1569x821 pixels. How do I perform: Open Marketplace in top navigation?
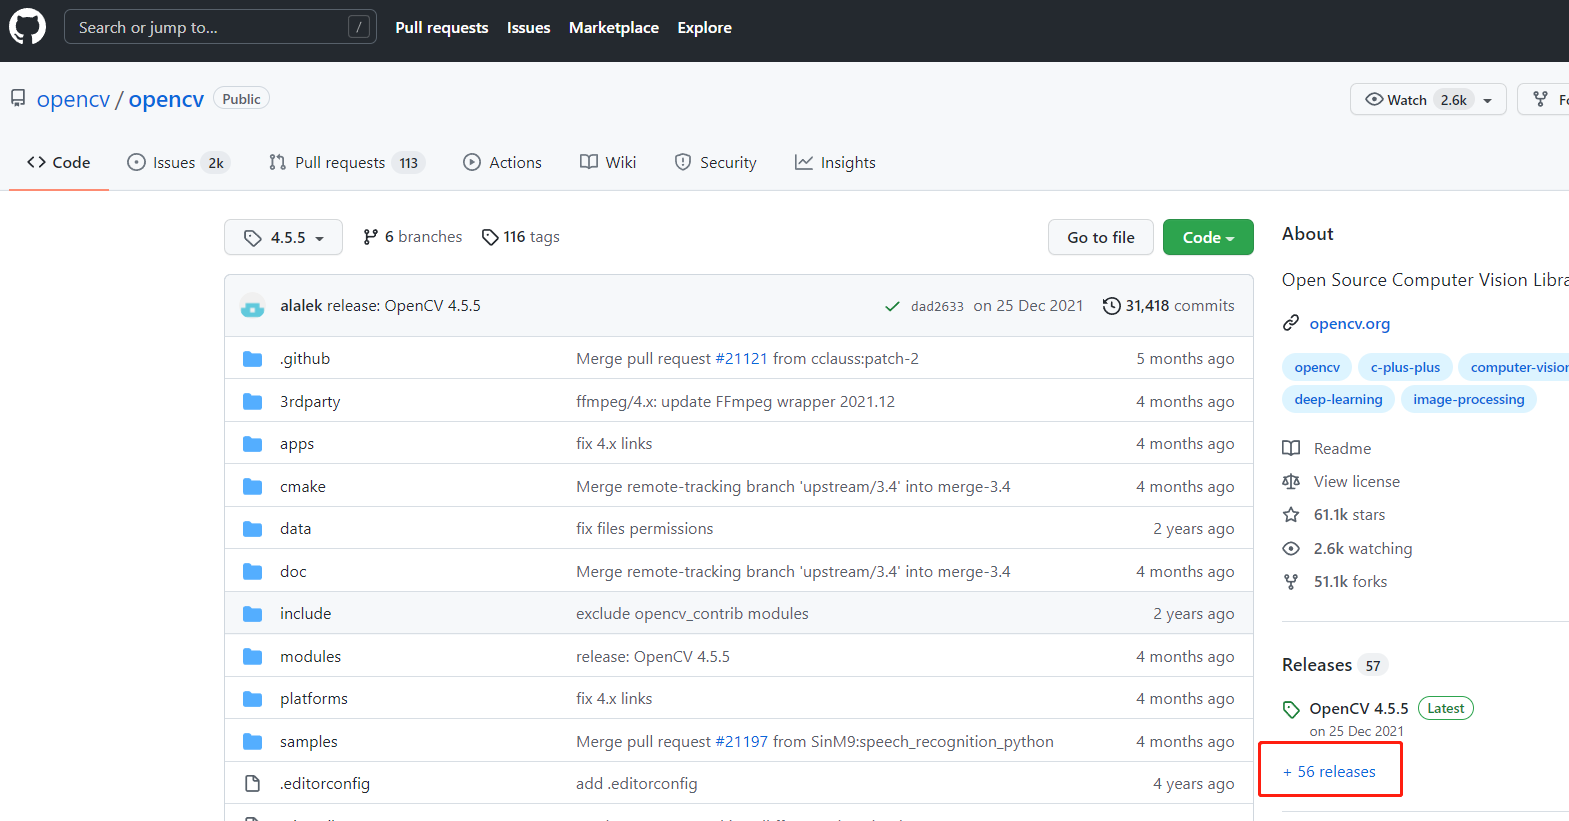click(x=614, y=28)
